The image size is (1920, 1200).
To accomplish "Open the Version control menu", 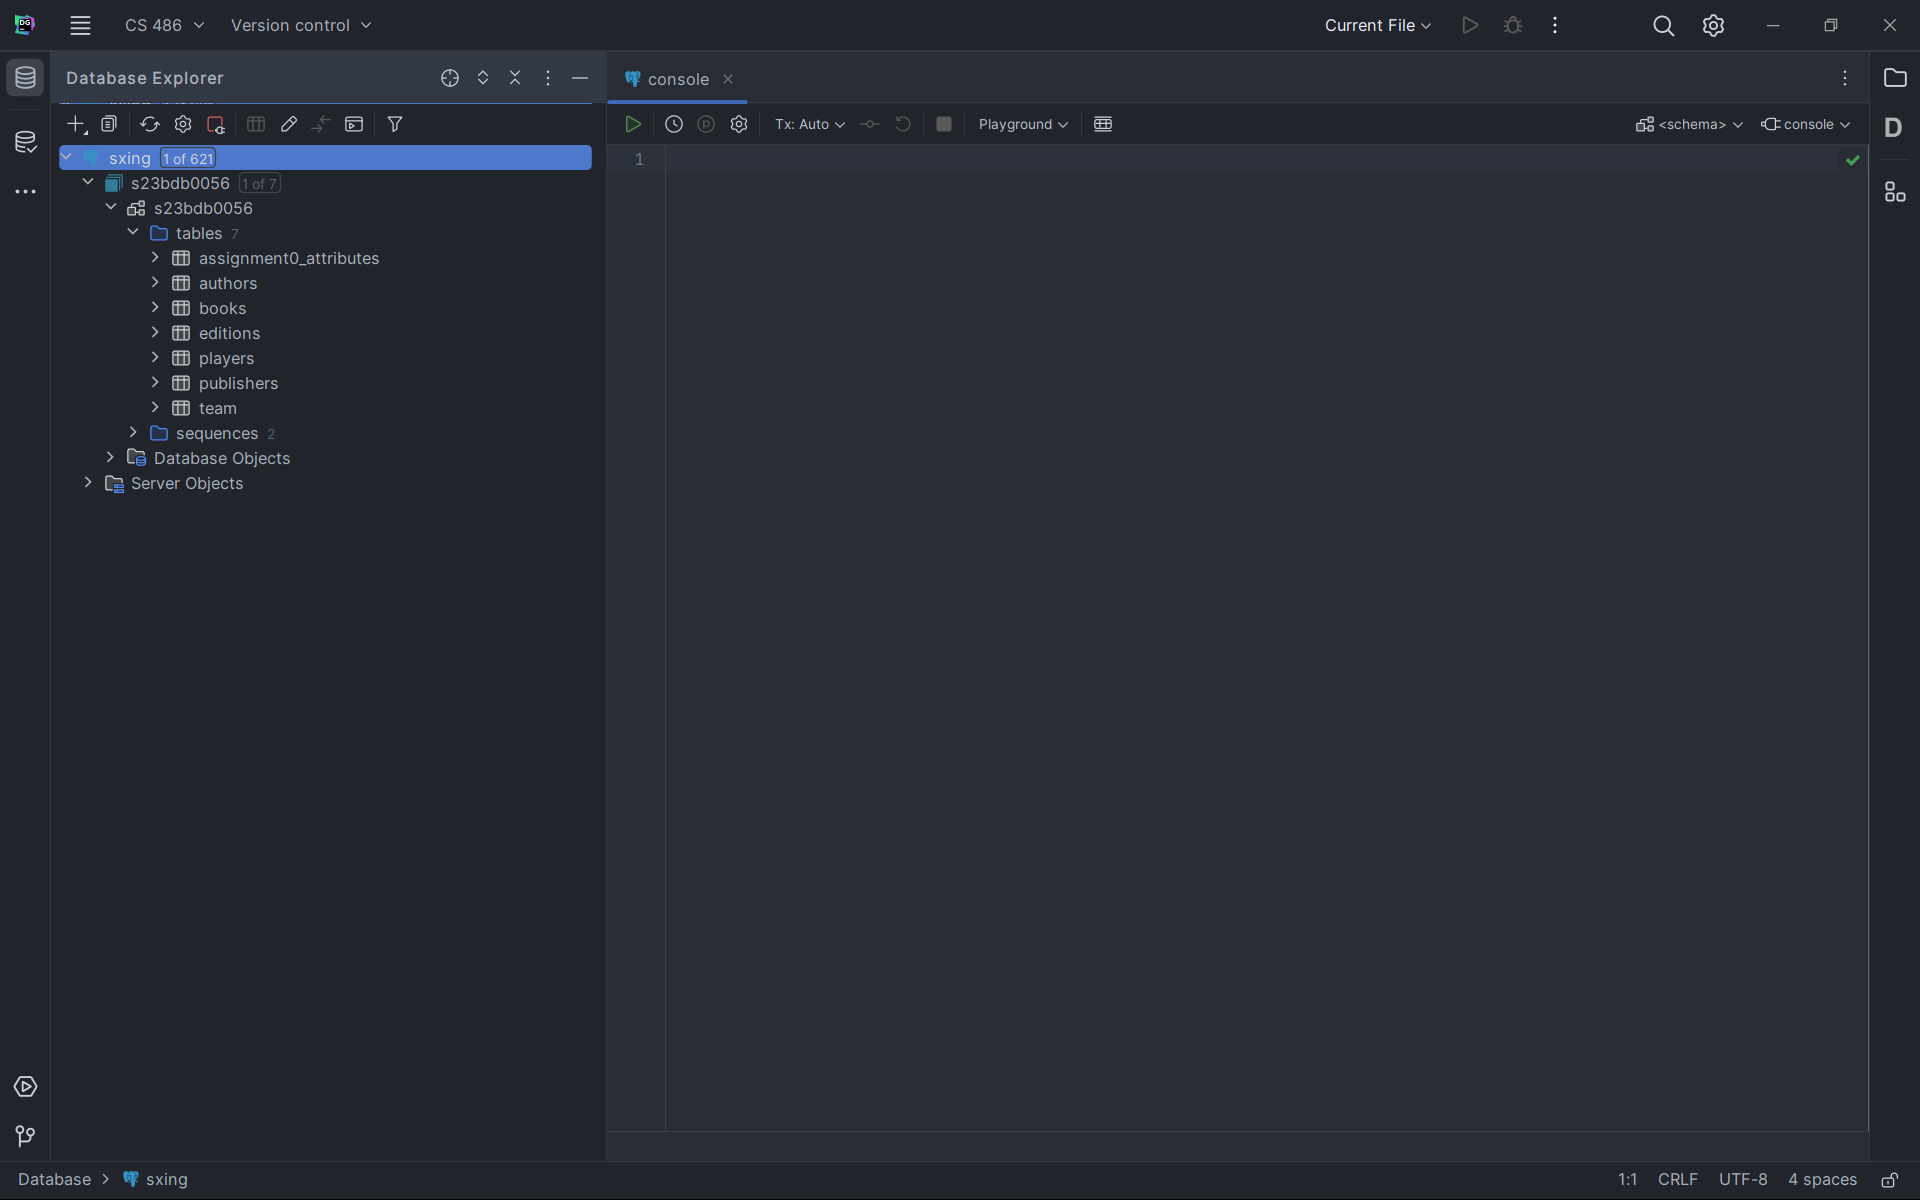I will (x=300, y=25).
